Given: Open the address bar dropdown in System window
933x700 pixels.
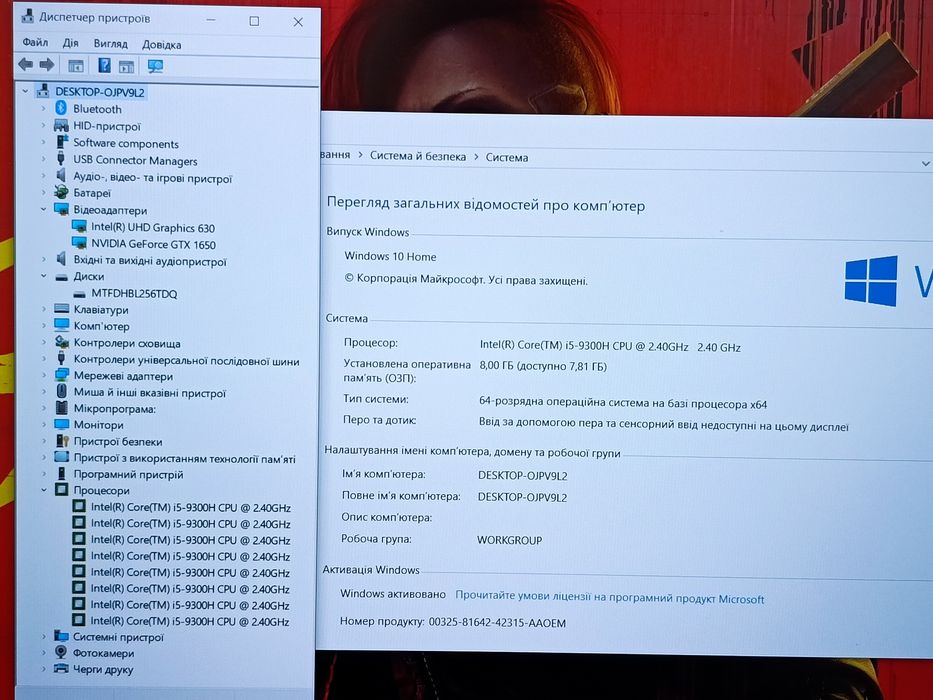Looking at the screenshot, I should click(925, 163).
